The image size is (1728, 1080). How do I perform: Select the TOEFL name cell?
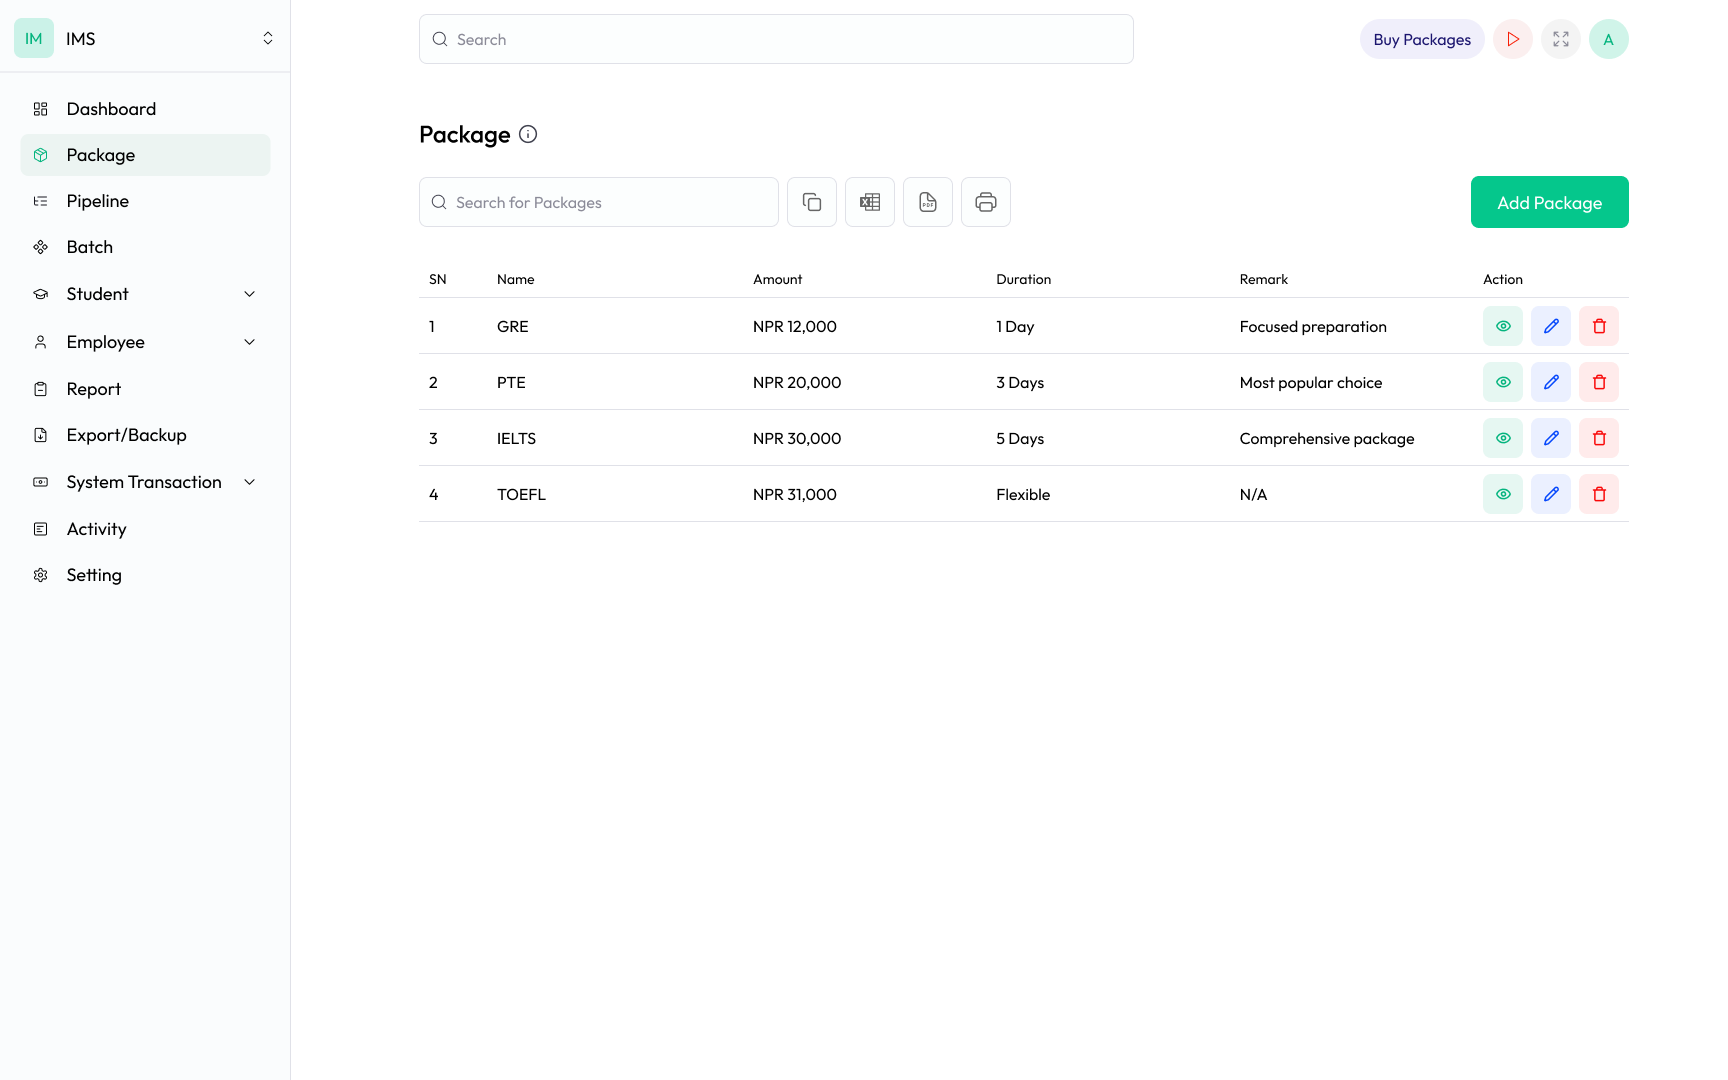pos(522,494)
